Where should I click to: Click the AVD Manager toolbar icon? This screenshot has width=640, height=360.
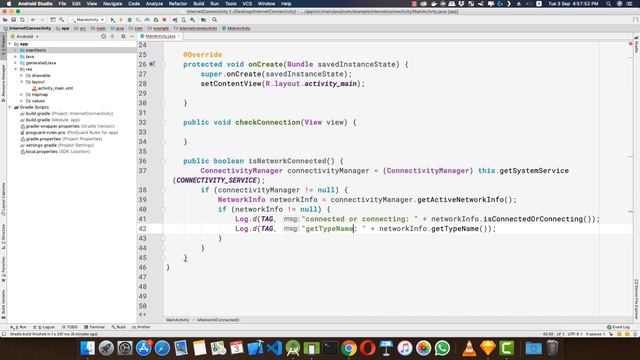[184, 20]
